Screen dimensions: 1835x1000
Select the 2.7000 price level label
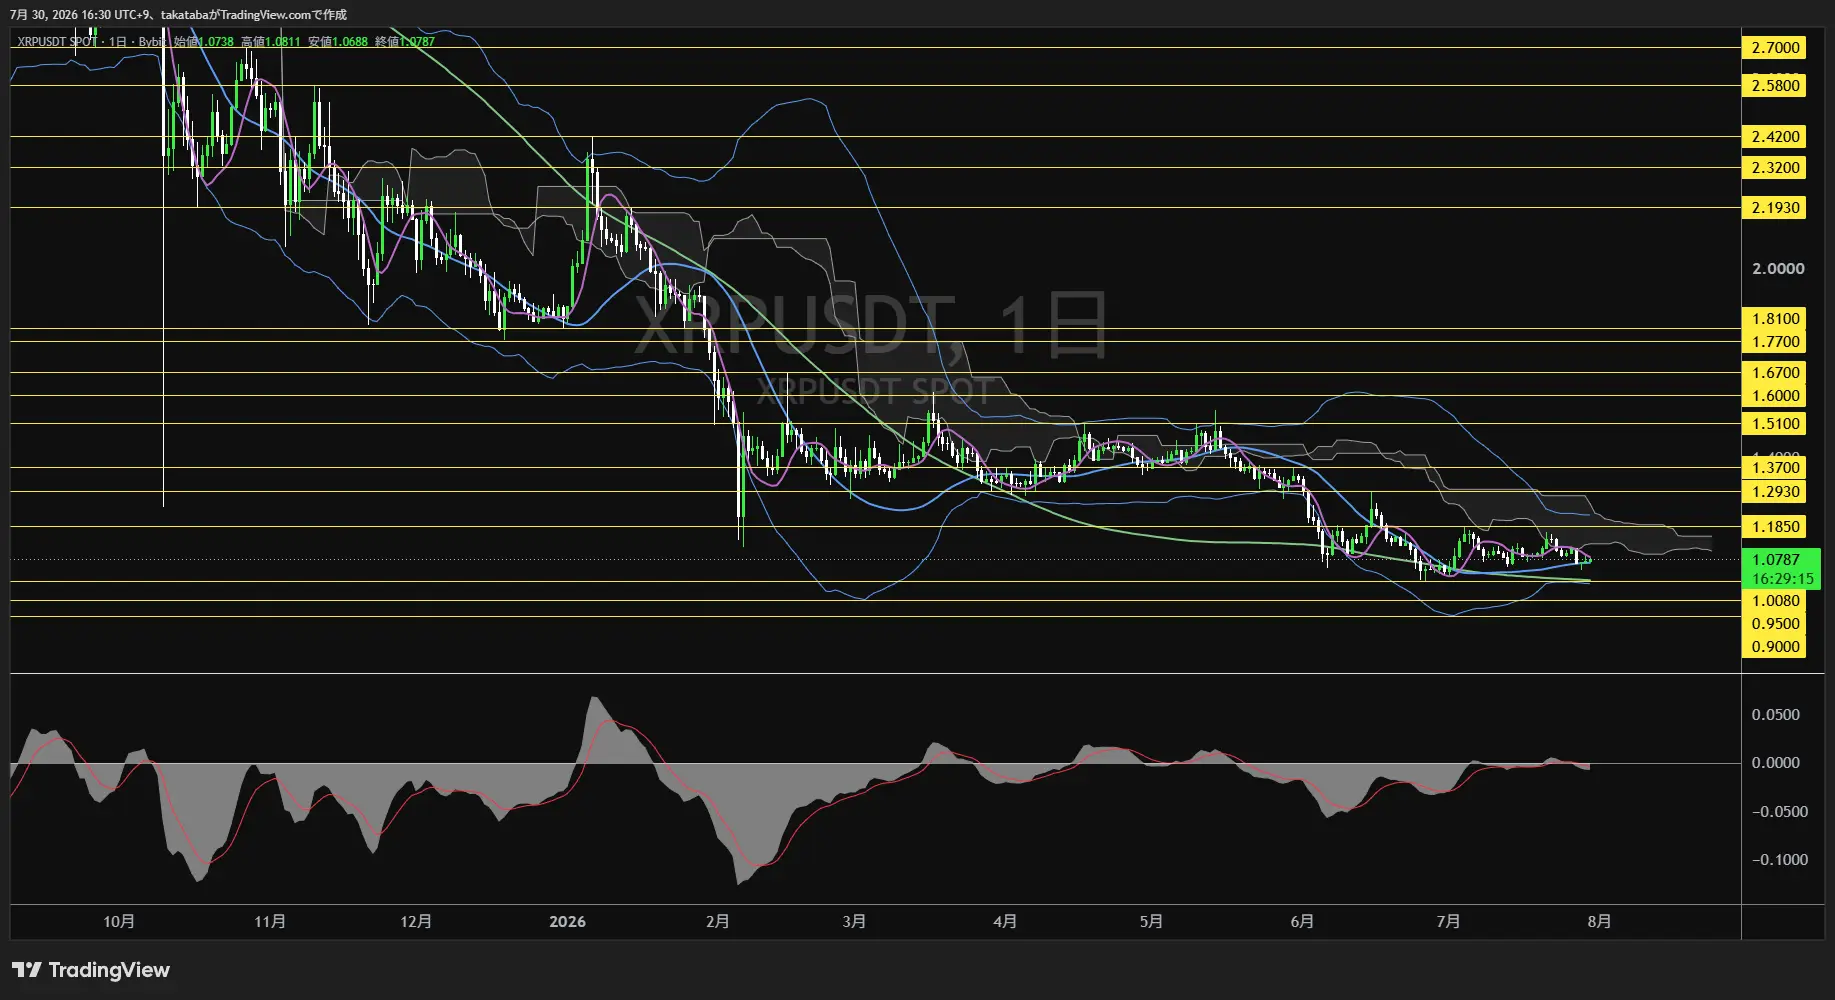pos(1775,47)
